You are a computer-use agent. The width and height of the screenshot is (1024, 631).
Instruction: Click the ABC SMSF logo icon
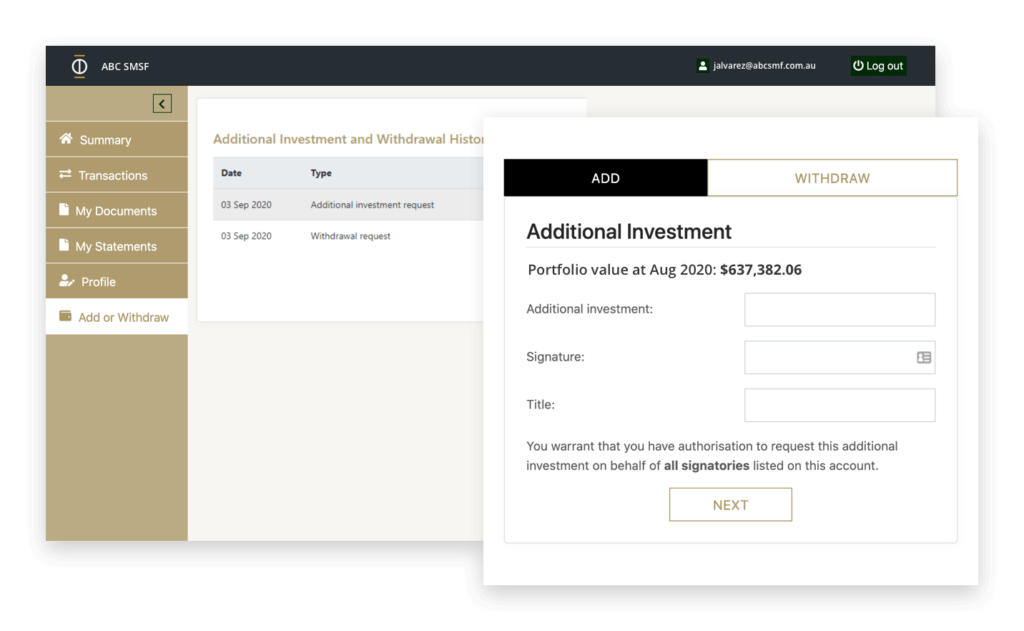click(79, 66)
